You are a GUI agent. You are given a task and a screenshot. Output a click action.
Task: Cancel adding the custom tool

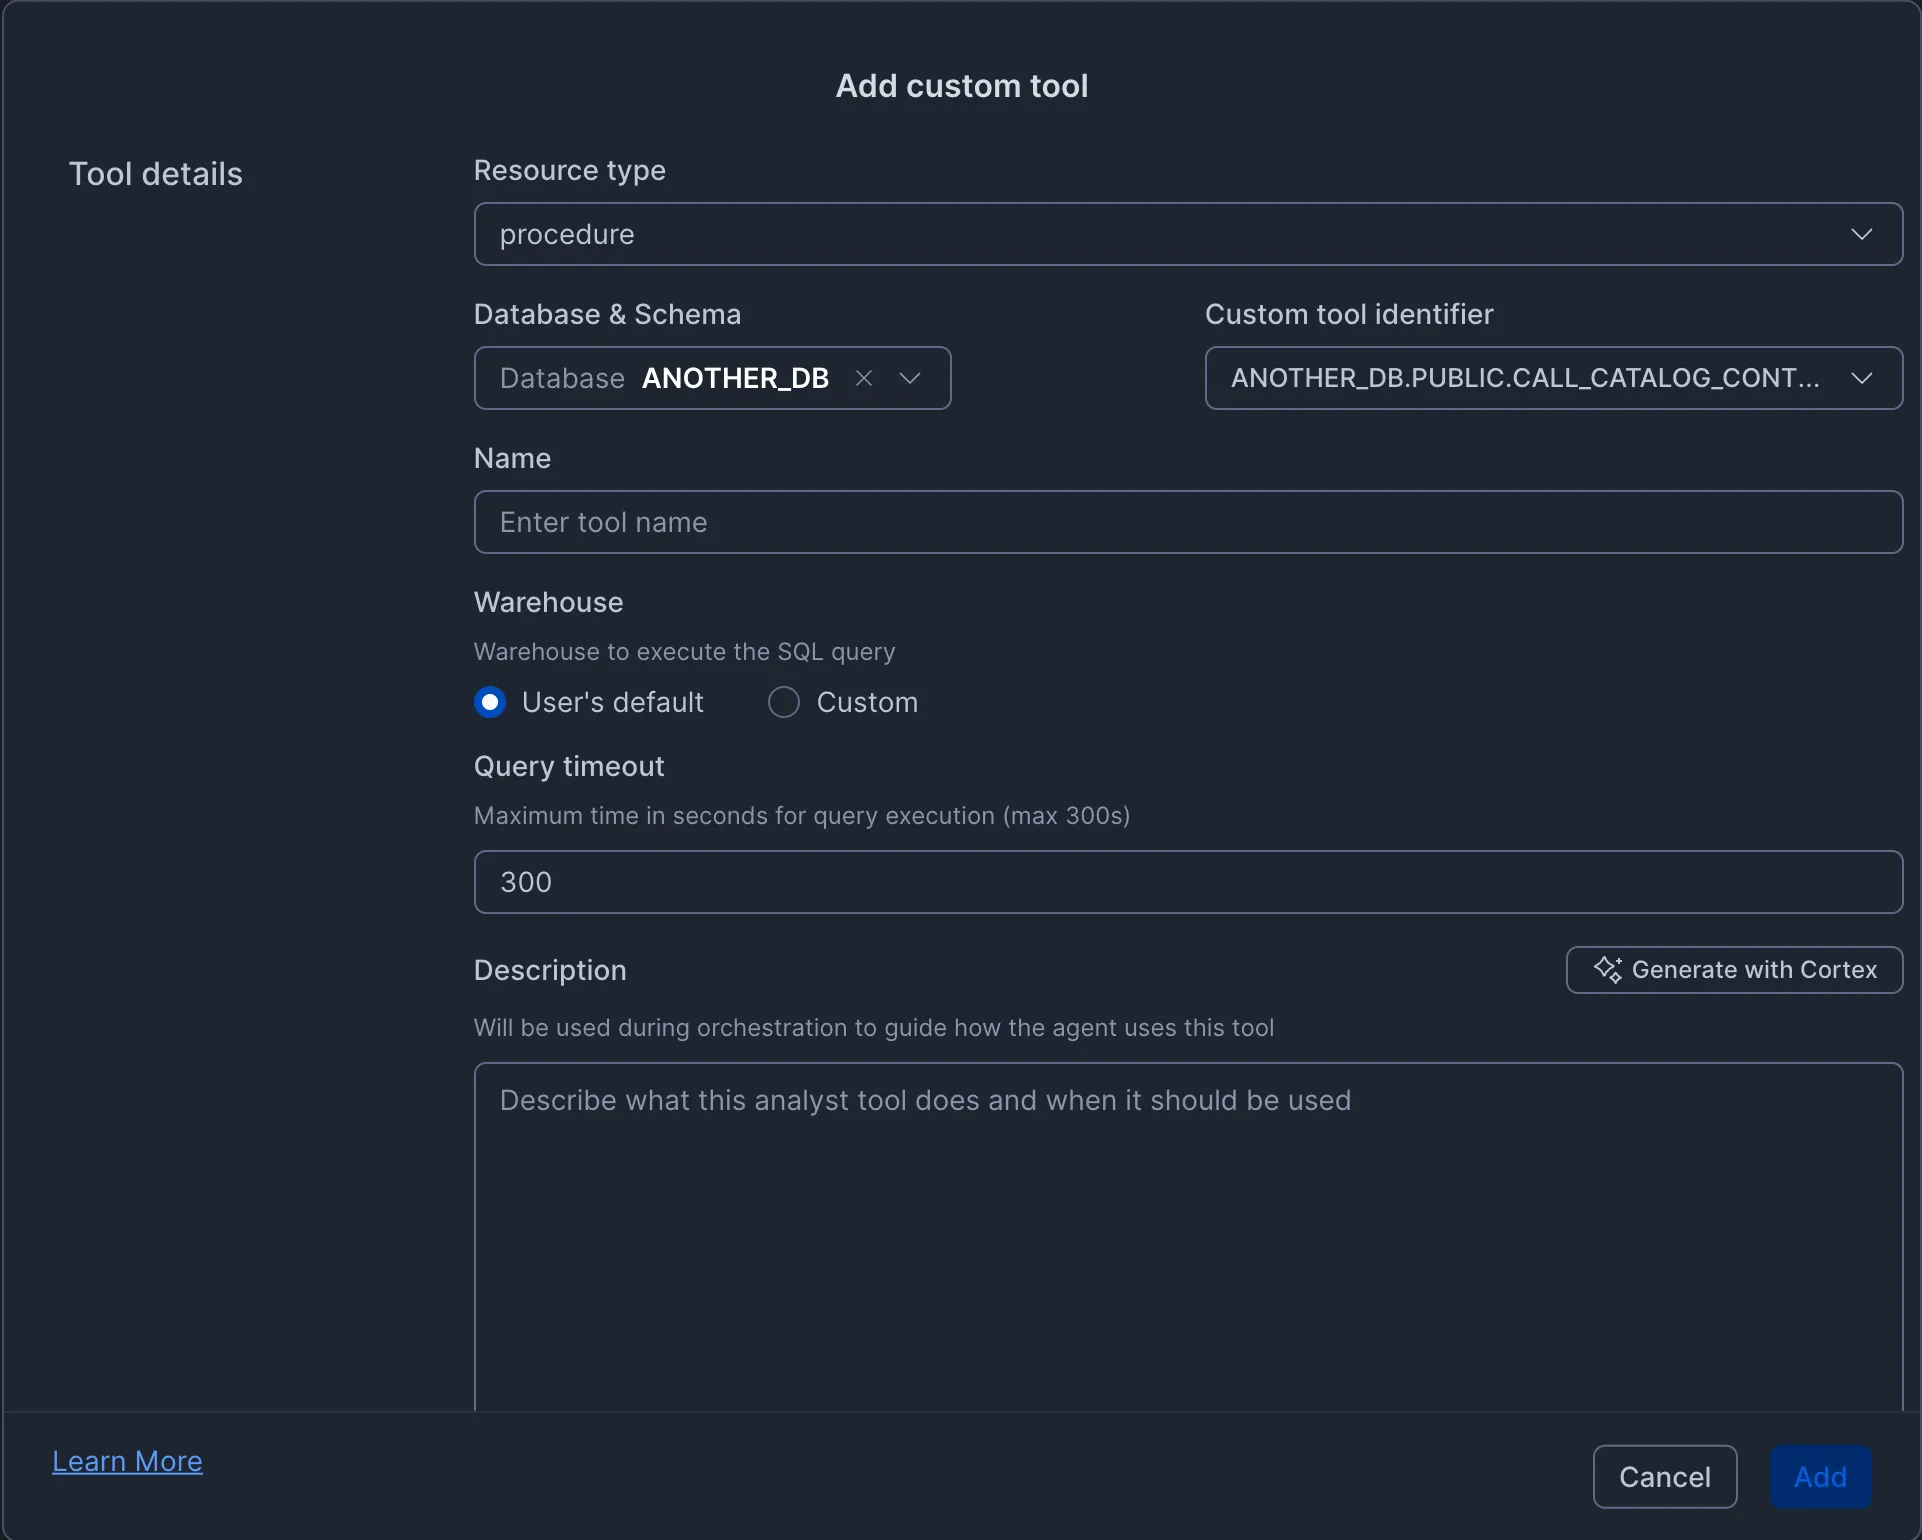tap(1663, 1476)
